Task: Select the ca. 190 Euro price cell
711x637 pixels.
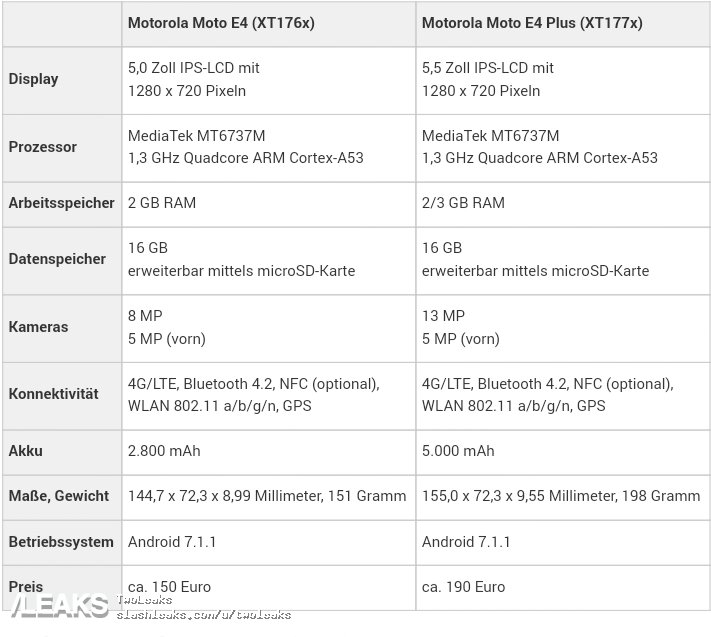Action: click(x=463, y=587)
